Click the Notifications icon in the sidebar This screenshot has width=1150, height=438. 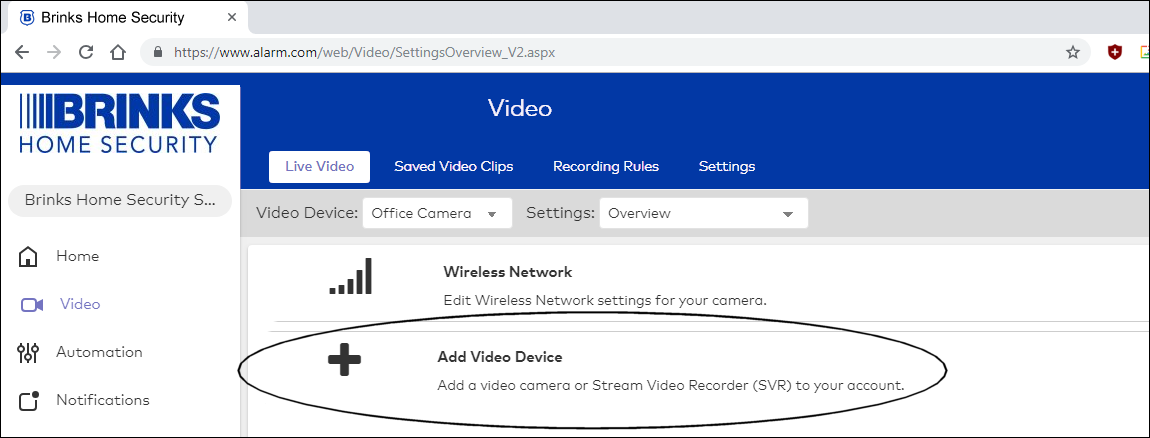(28, 401)
